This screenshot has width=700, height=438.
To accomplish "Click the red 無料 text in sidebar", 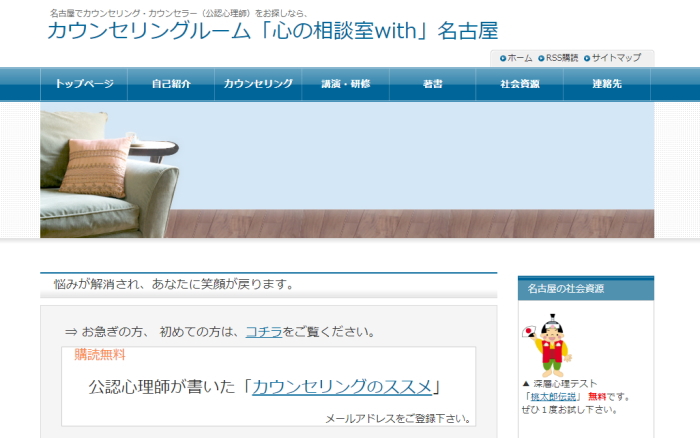I will pos(597,396).
